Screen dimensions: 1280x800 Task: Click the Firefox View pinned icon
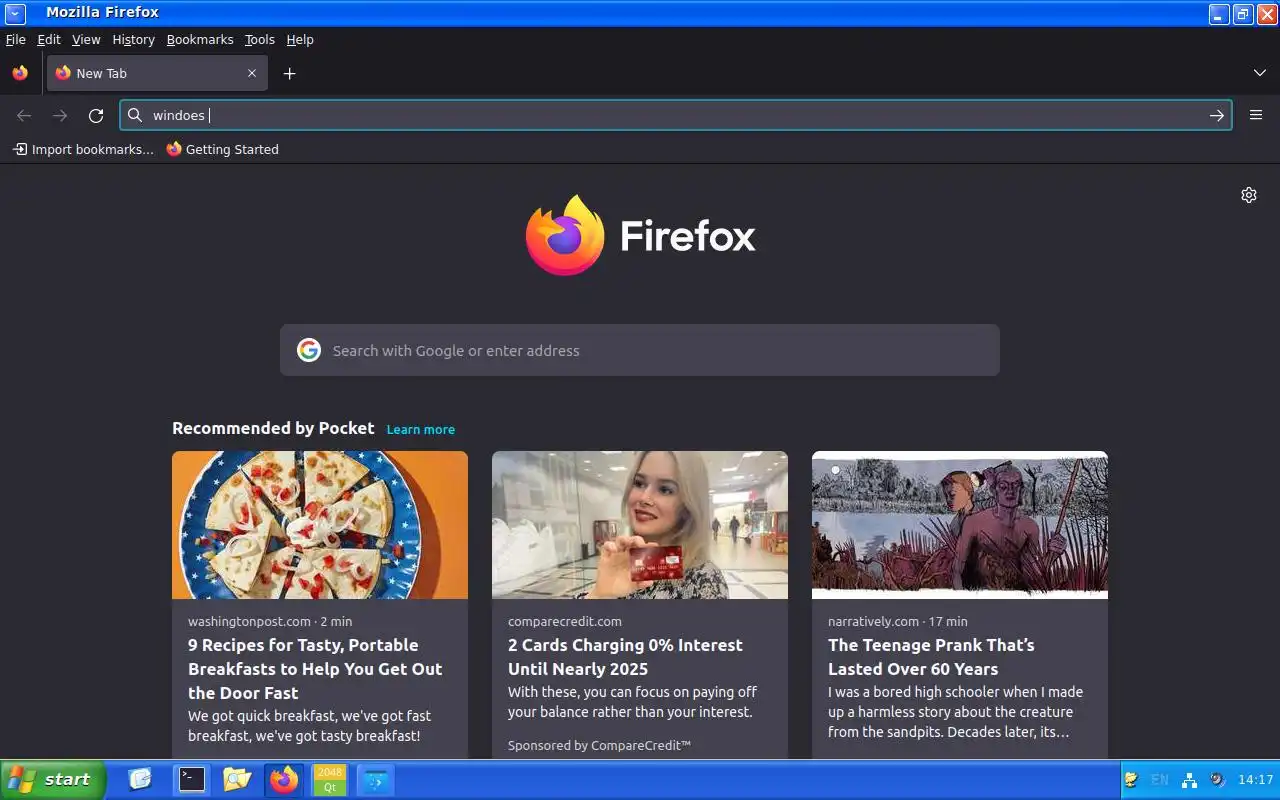(x=20, y=73)
